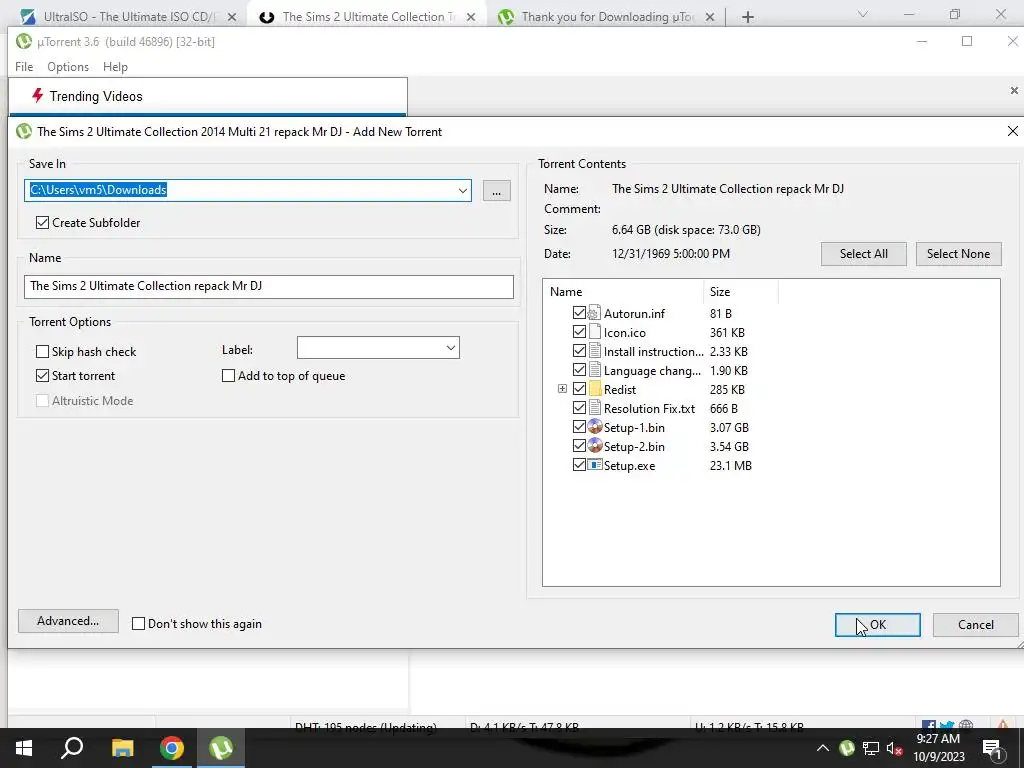The width and height of the screenshot is (1024, 768).
Task: Click the Redist folder icon
Action: click(594, 389)
